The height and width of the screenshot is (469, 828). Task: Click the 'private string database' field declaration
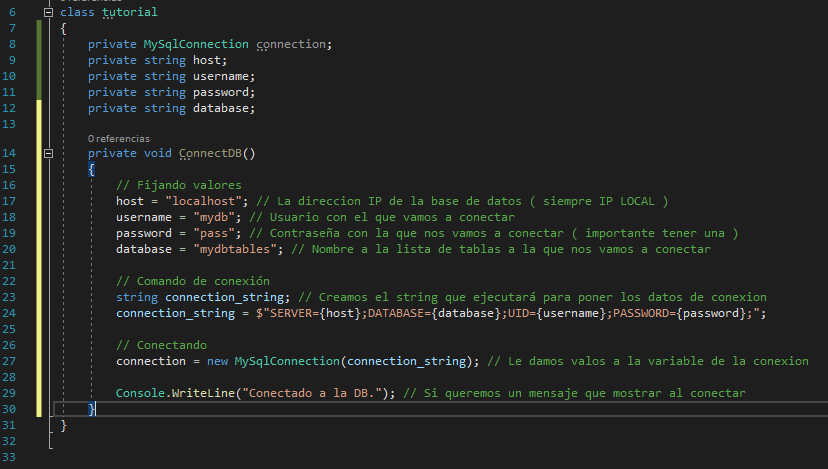tap(171, 108)
